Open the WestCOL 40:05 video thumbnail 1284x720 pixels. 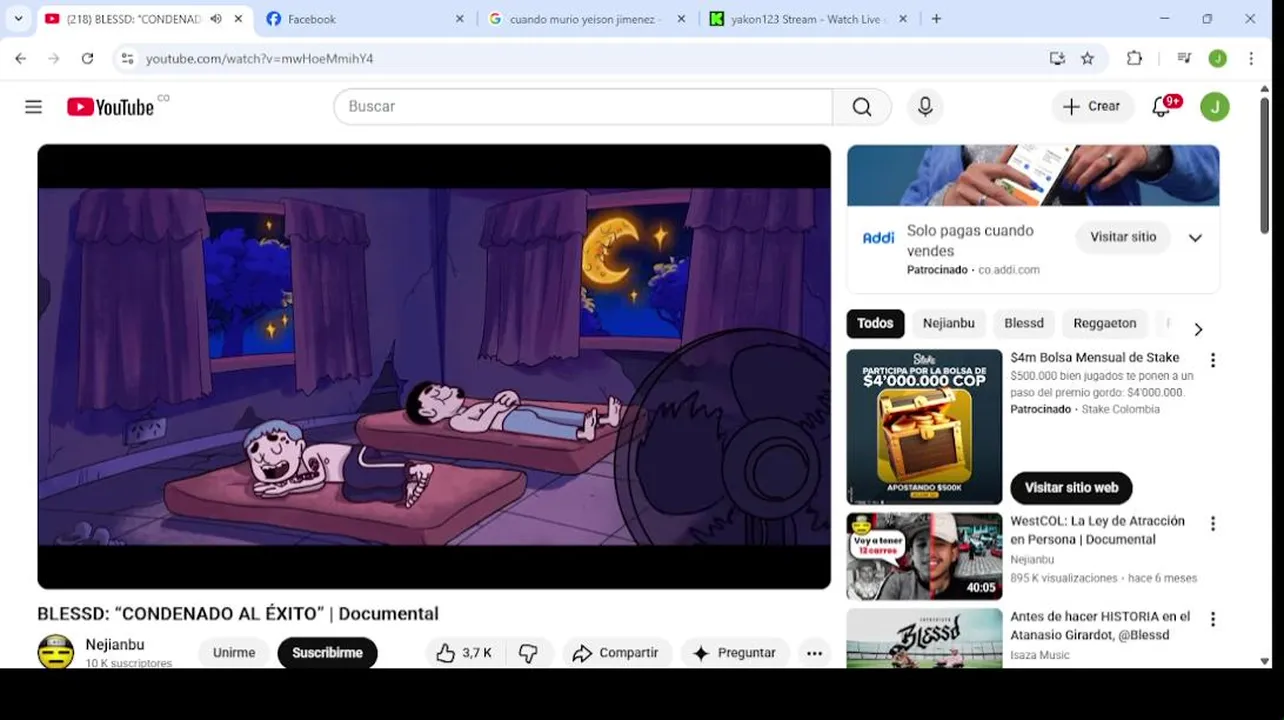click(924, 556)
